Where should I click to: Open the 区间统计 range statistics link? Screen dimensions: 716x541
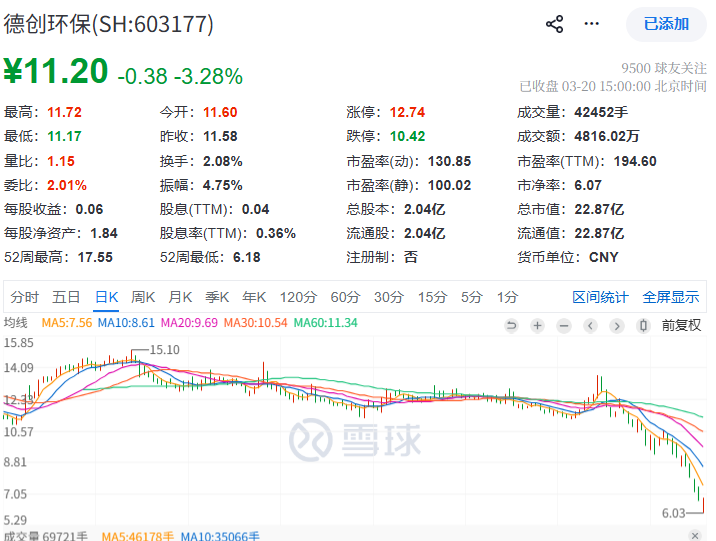(600, 297)
